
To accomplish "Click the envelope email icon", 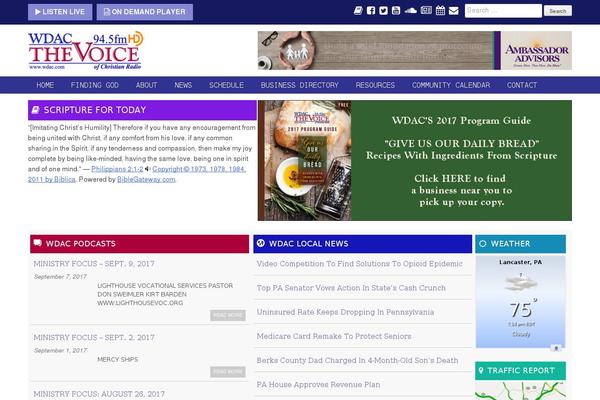I will coord(454,11).
